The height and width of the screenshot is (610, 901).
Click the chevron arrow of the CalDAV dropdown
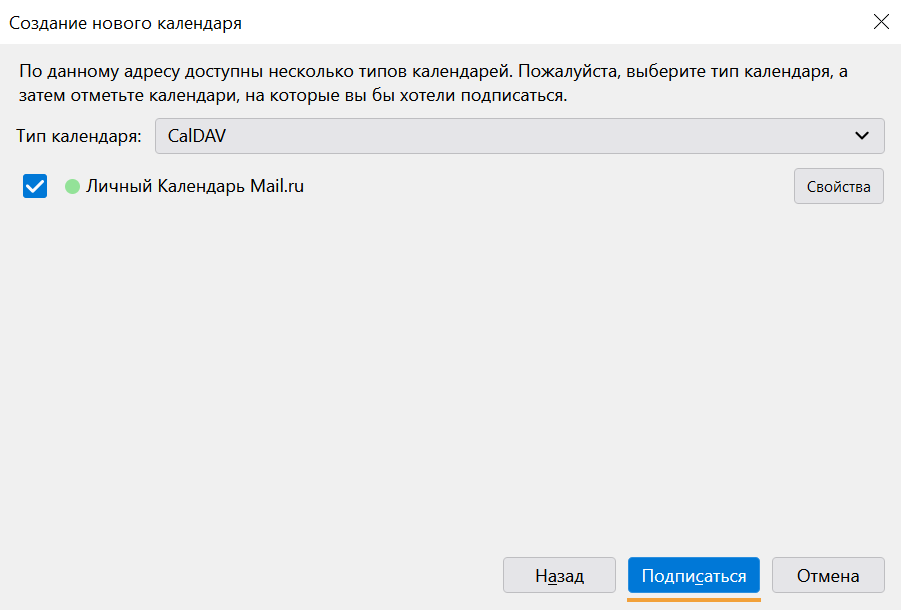[x=861, y=136]
